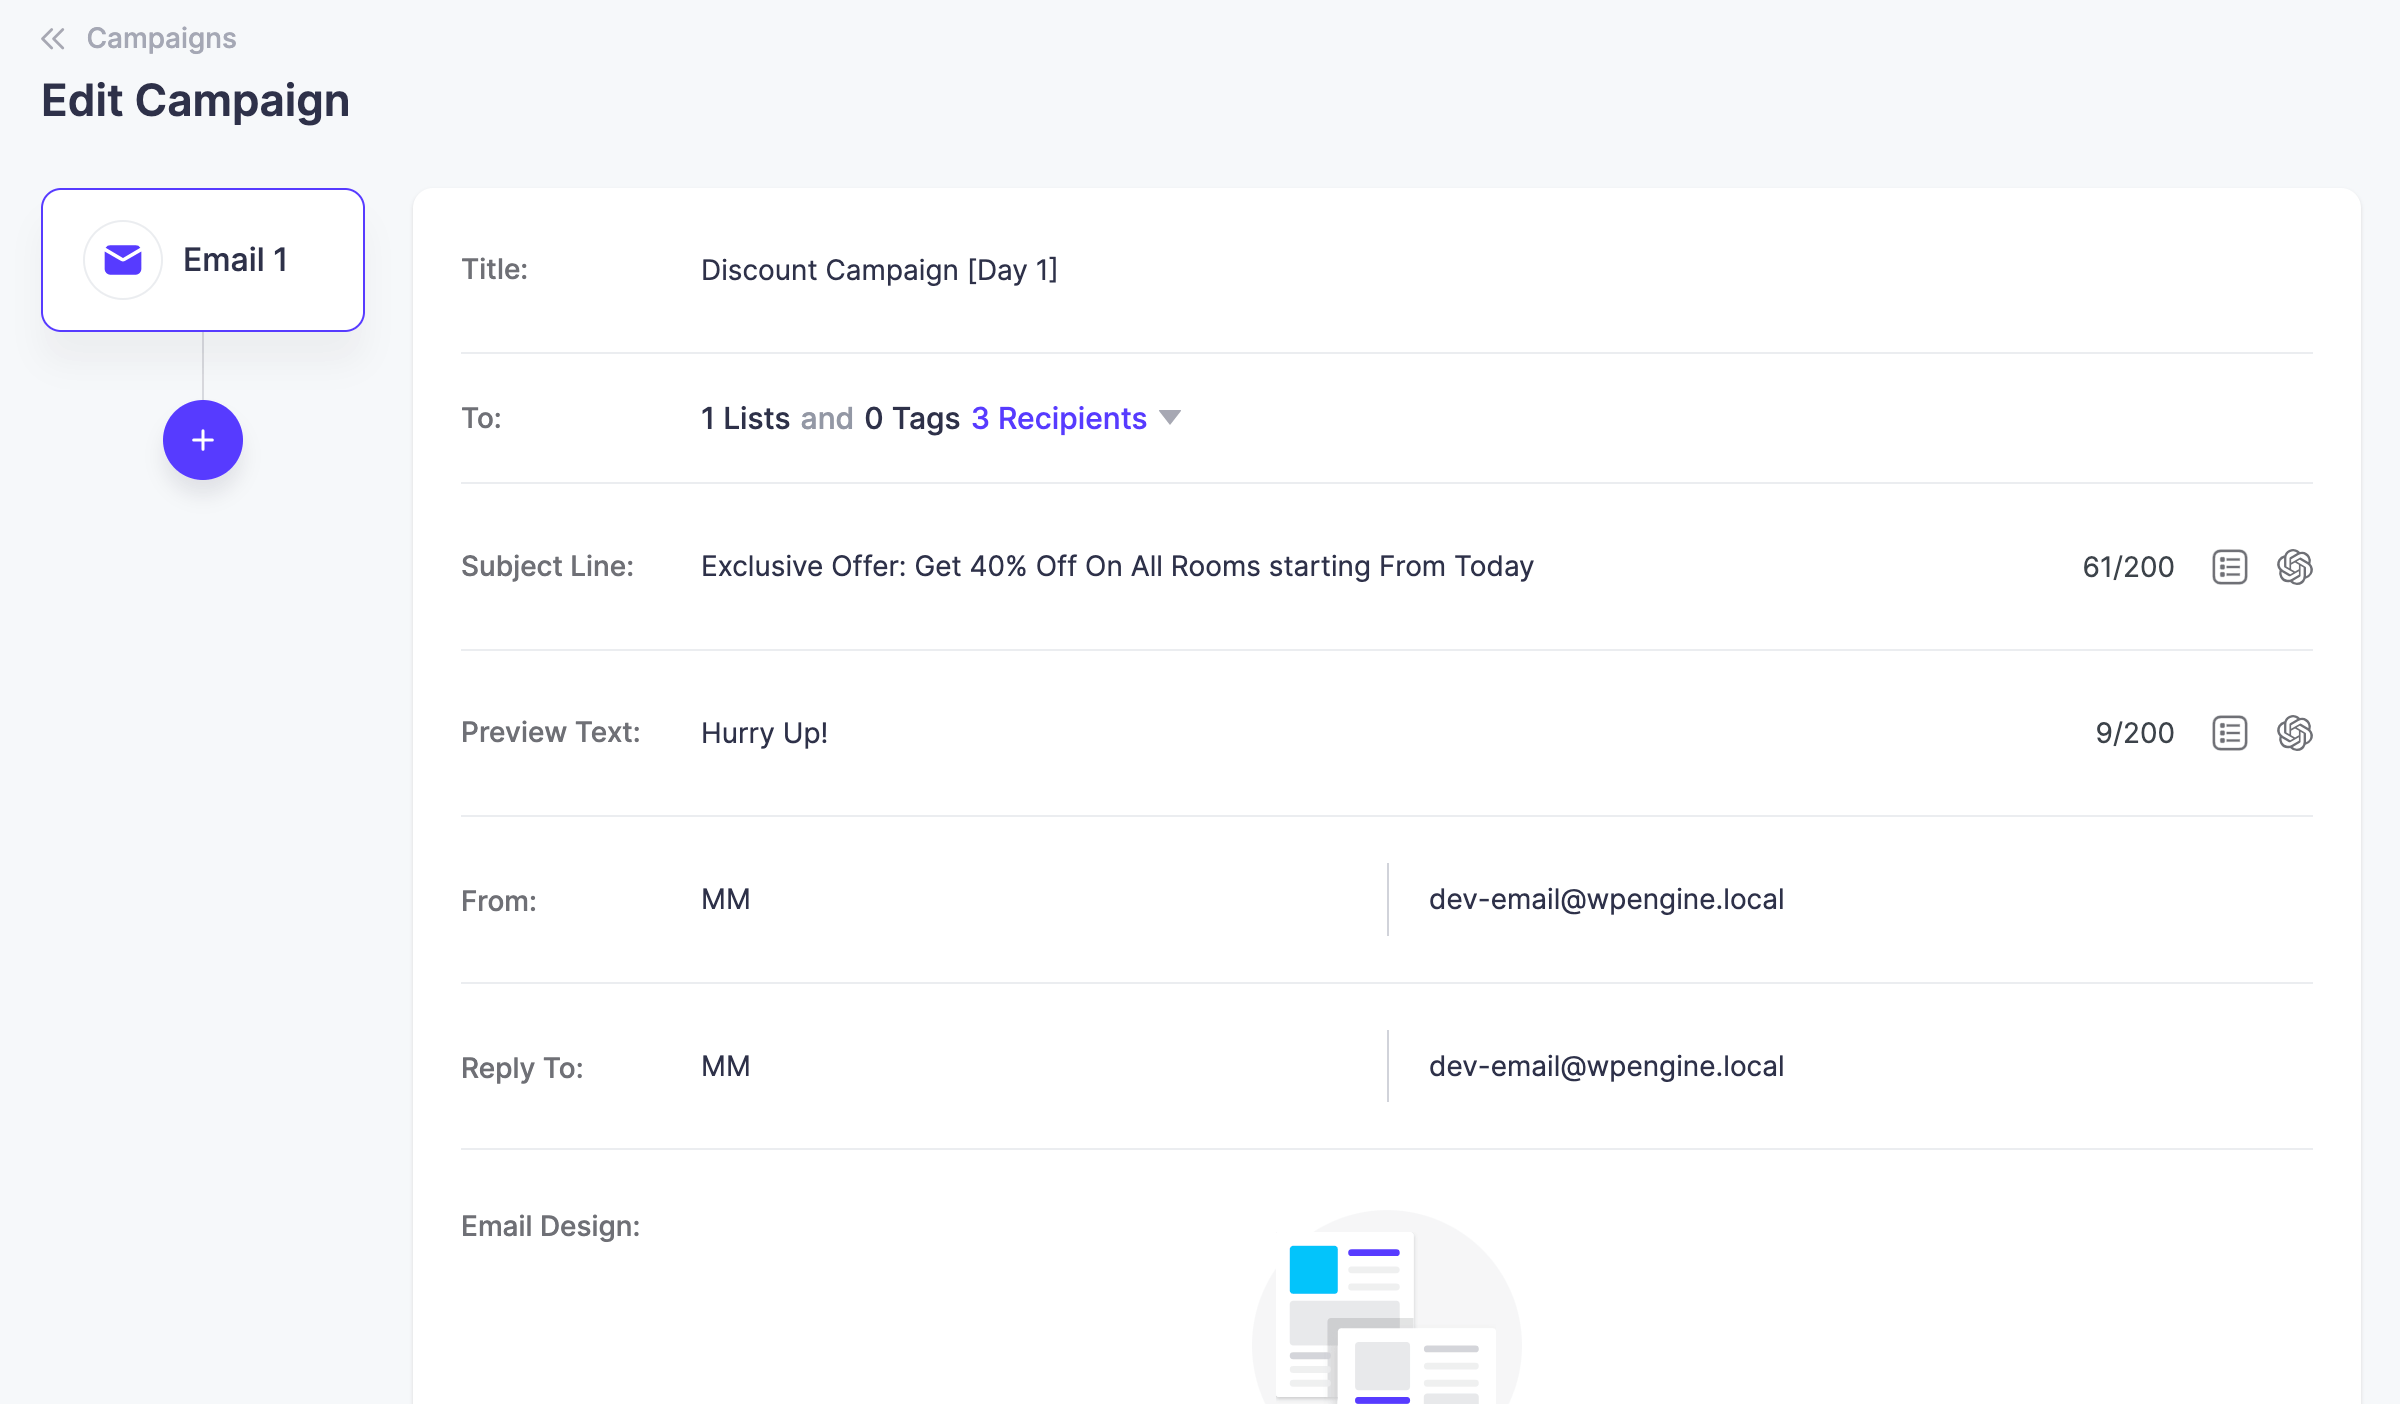Viewport: 2400px width, 1404px height.
Task: Click '0 Tags' in the To row
Action: pos(912,418)
